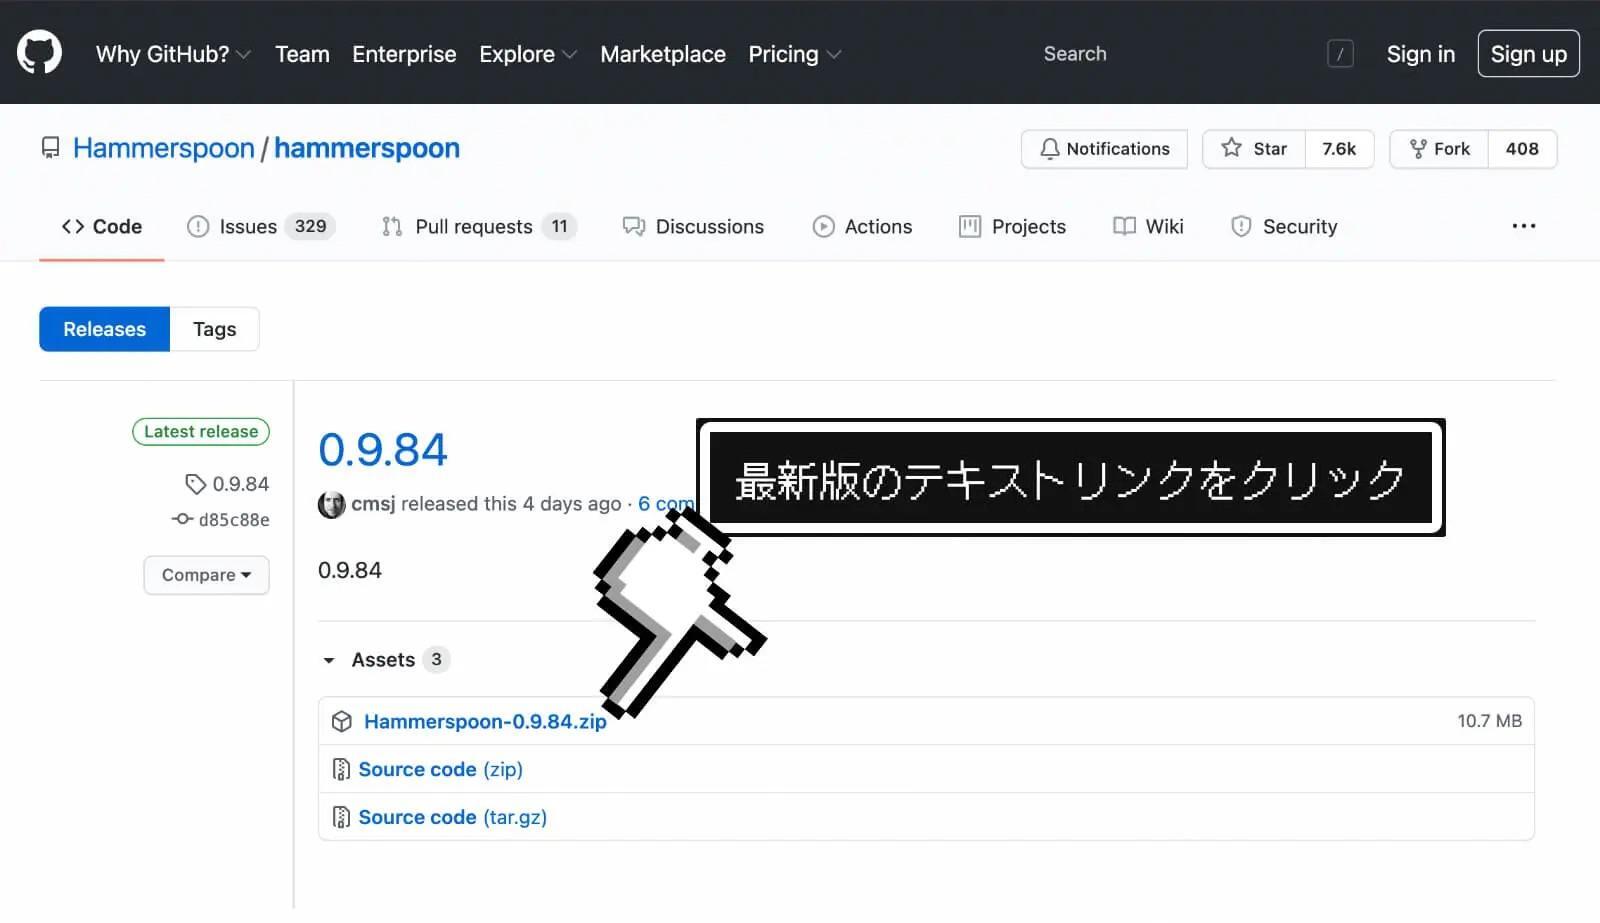This screenshot has width=1600, height=923.
Task: View the 408 forks count
Action: [x=1522, y=149]
